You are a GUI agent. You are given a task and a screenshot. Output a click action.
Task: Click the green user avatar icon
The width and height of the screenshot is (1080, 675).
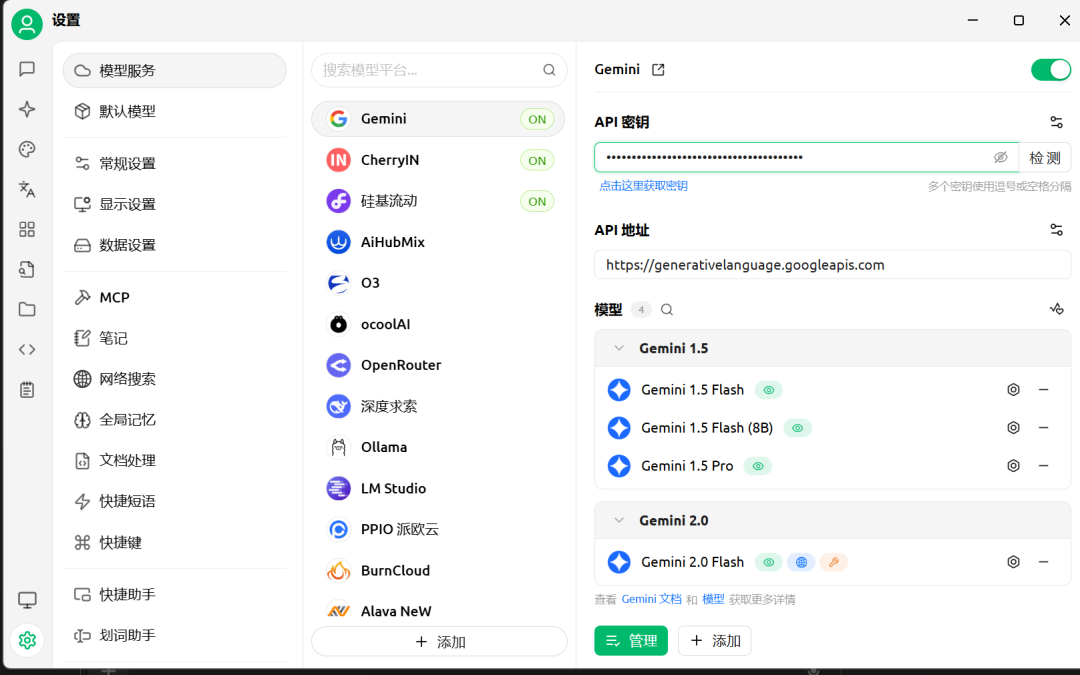[x=27, y=25]
